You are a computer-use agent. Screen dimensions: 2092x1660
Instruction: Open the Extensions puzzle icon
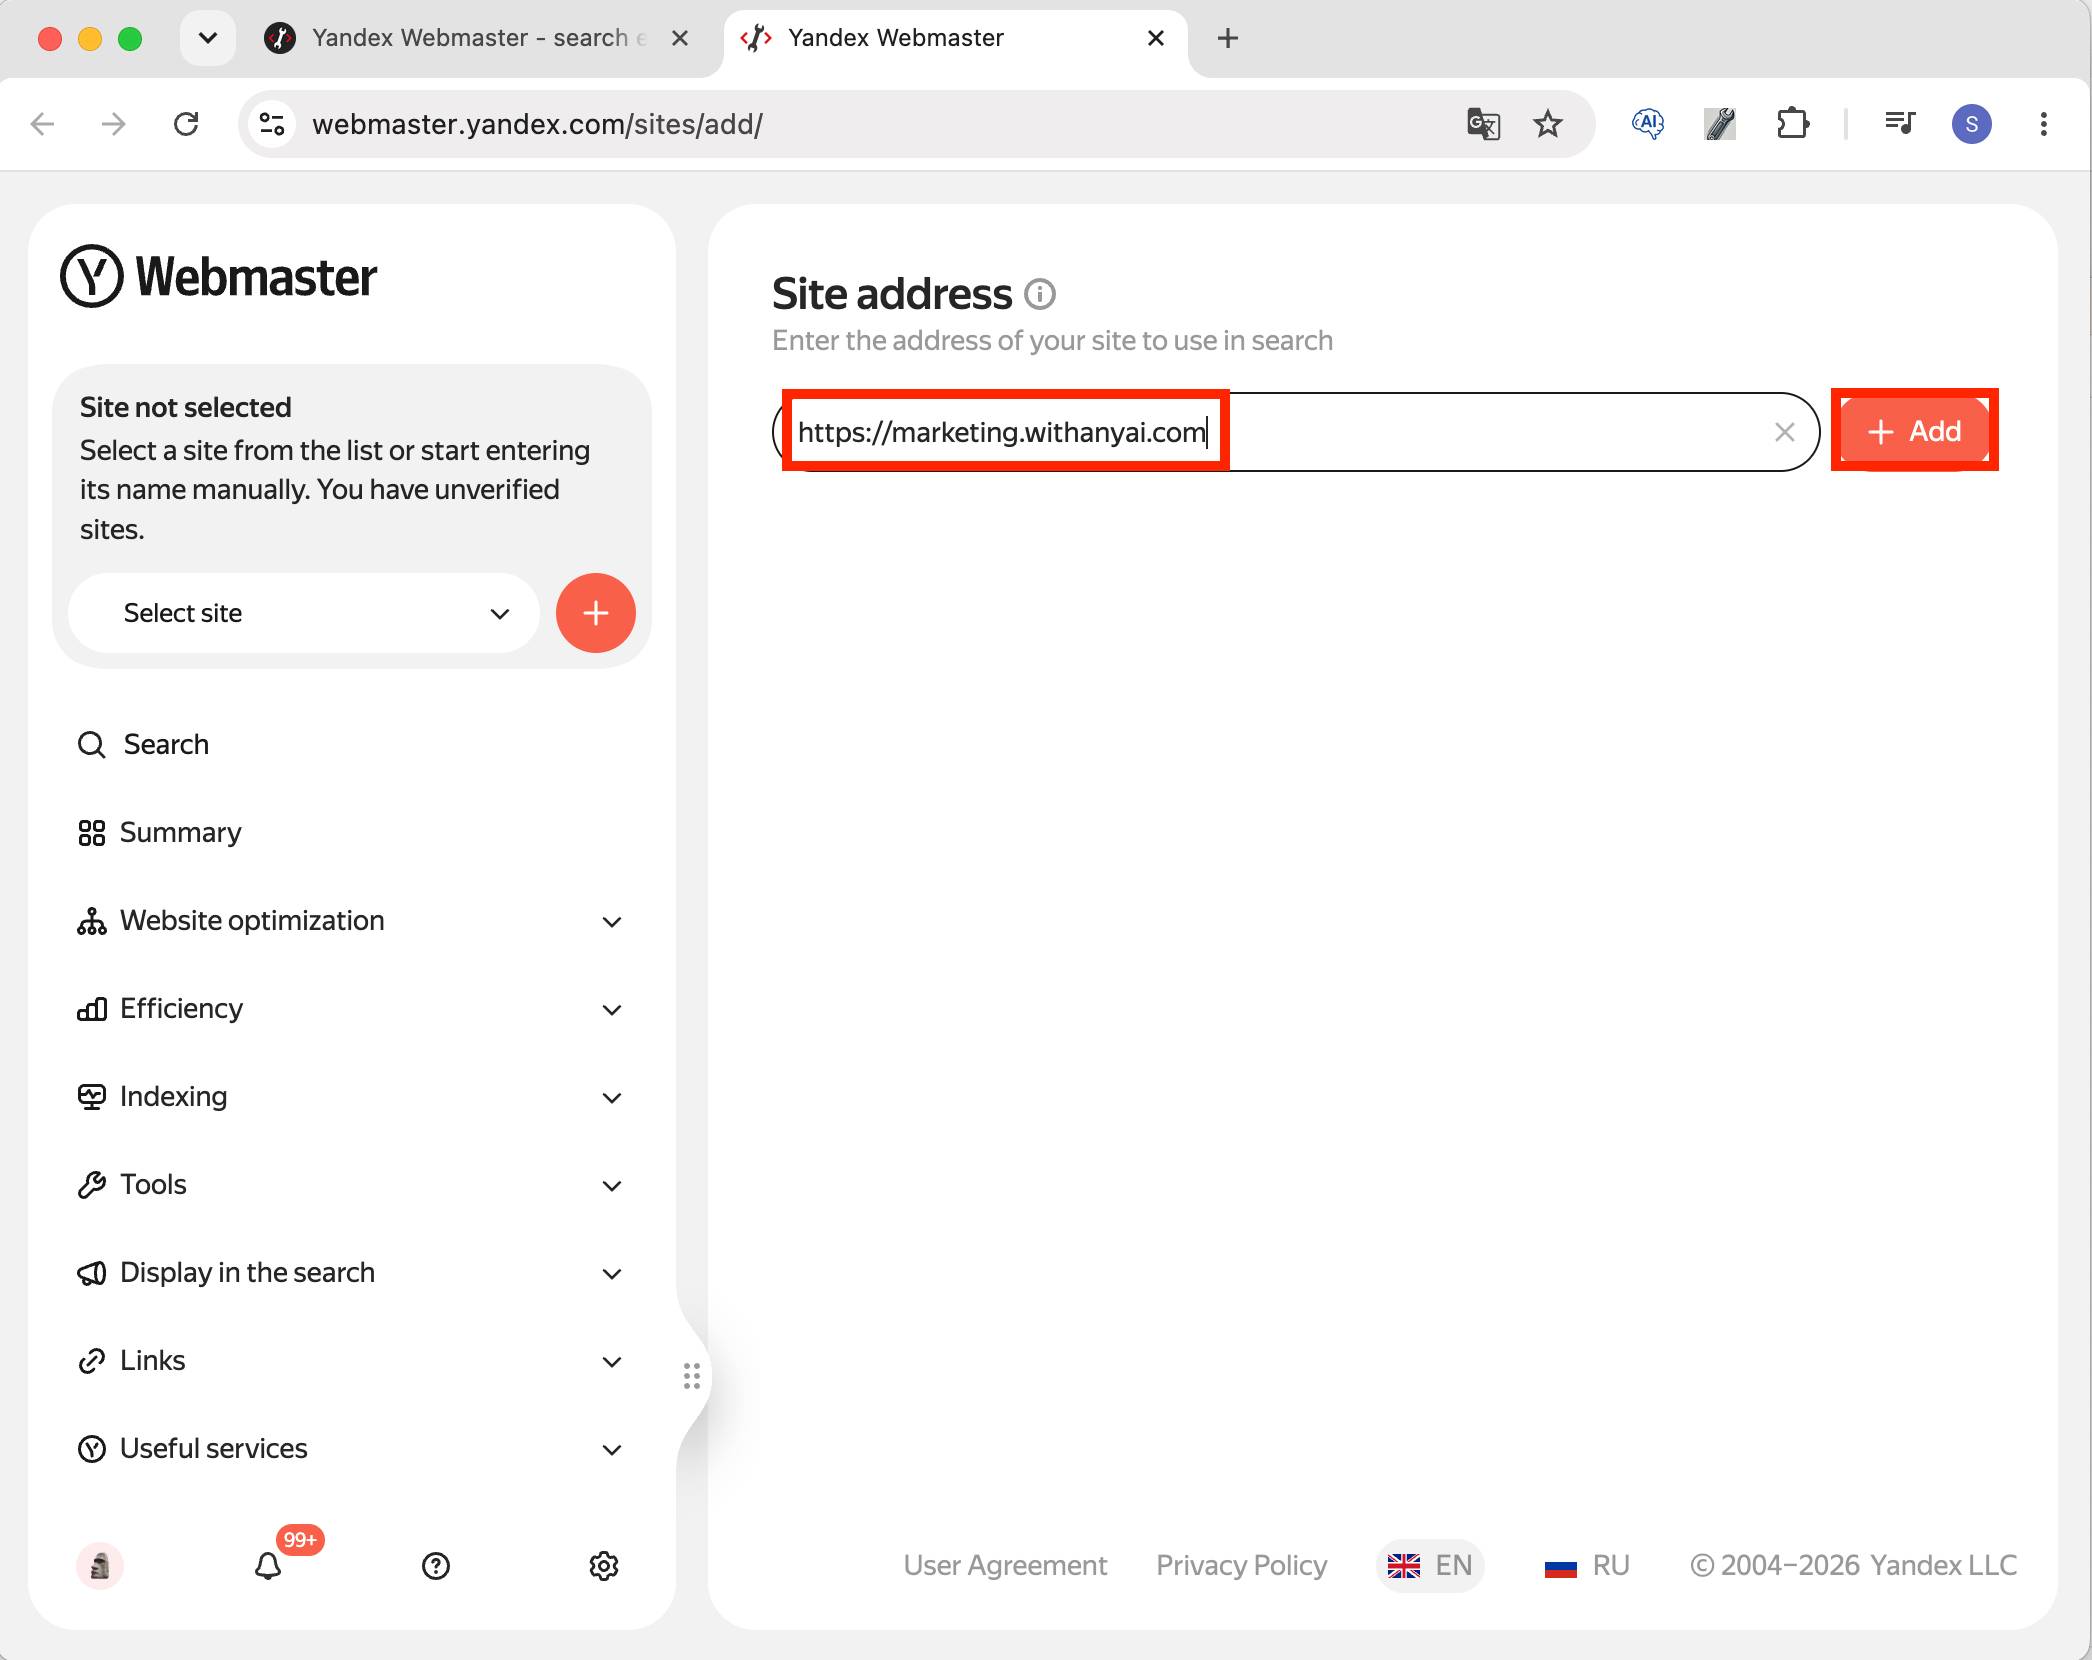[1793, 124]
